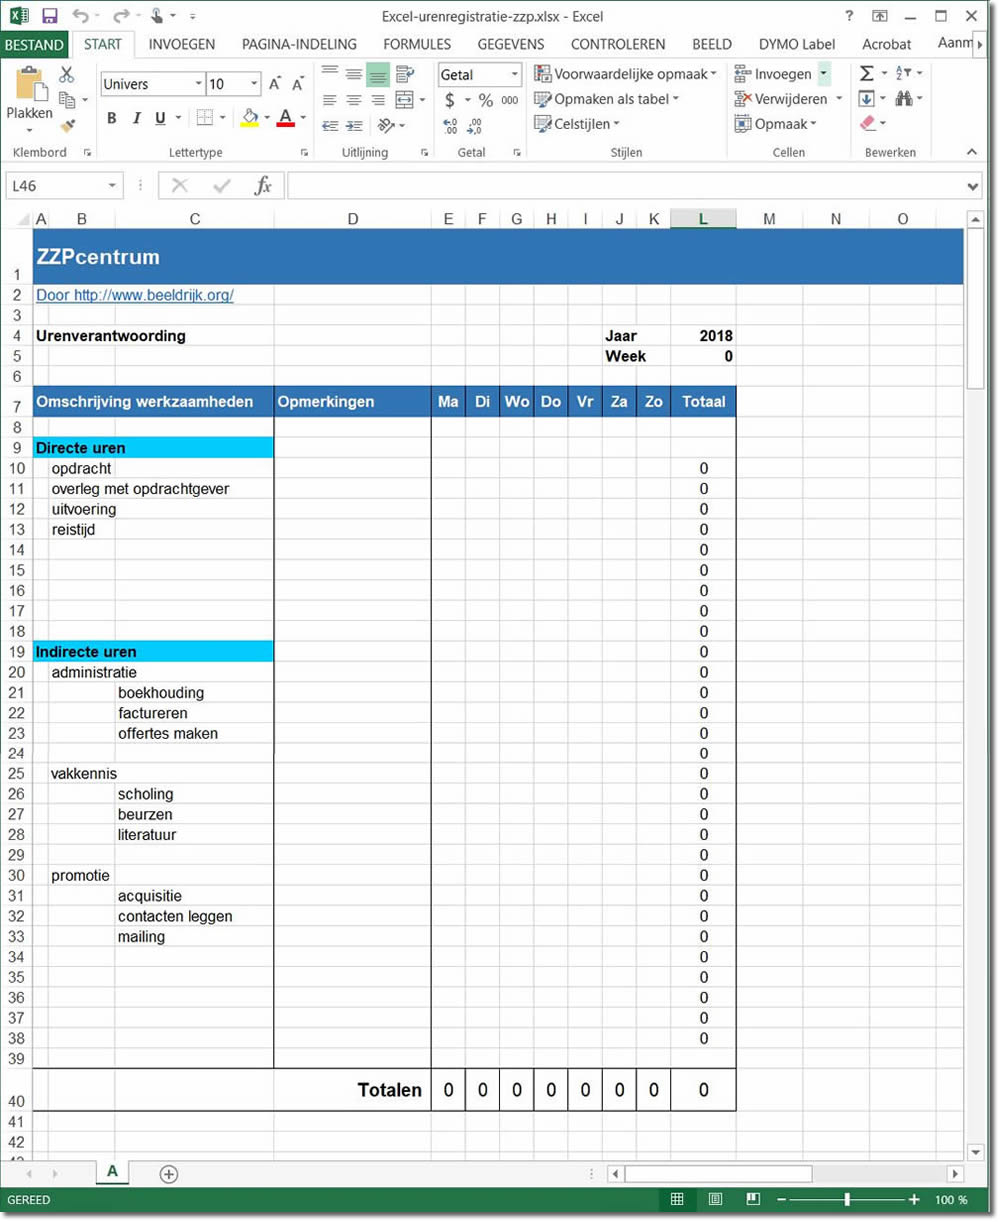Image resolution: width=1000 pixels, height=1222 pixels.
Task: Apply cell borders icon
Action: click(204, 118)
